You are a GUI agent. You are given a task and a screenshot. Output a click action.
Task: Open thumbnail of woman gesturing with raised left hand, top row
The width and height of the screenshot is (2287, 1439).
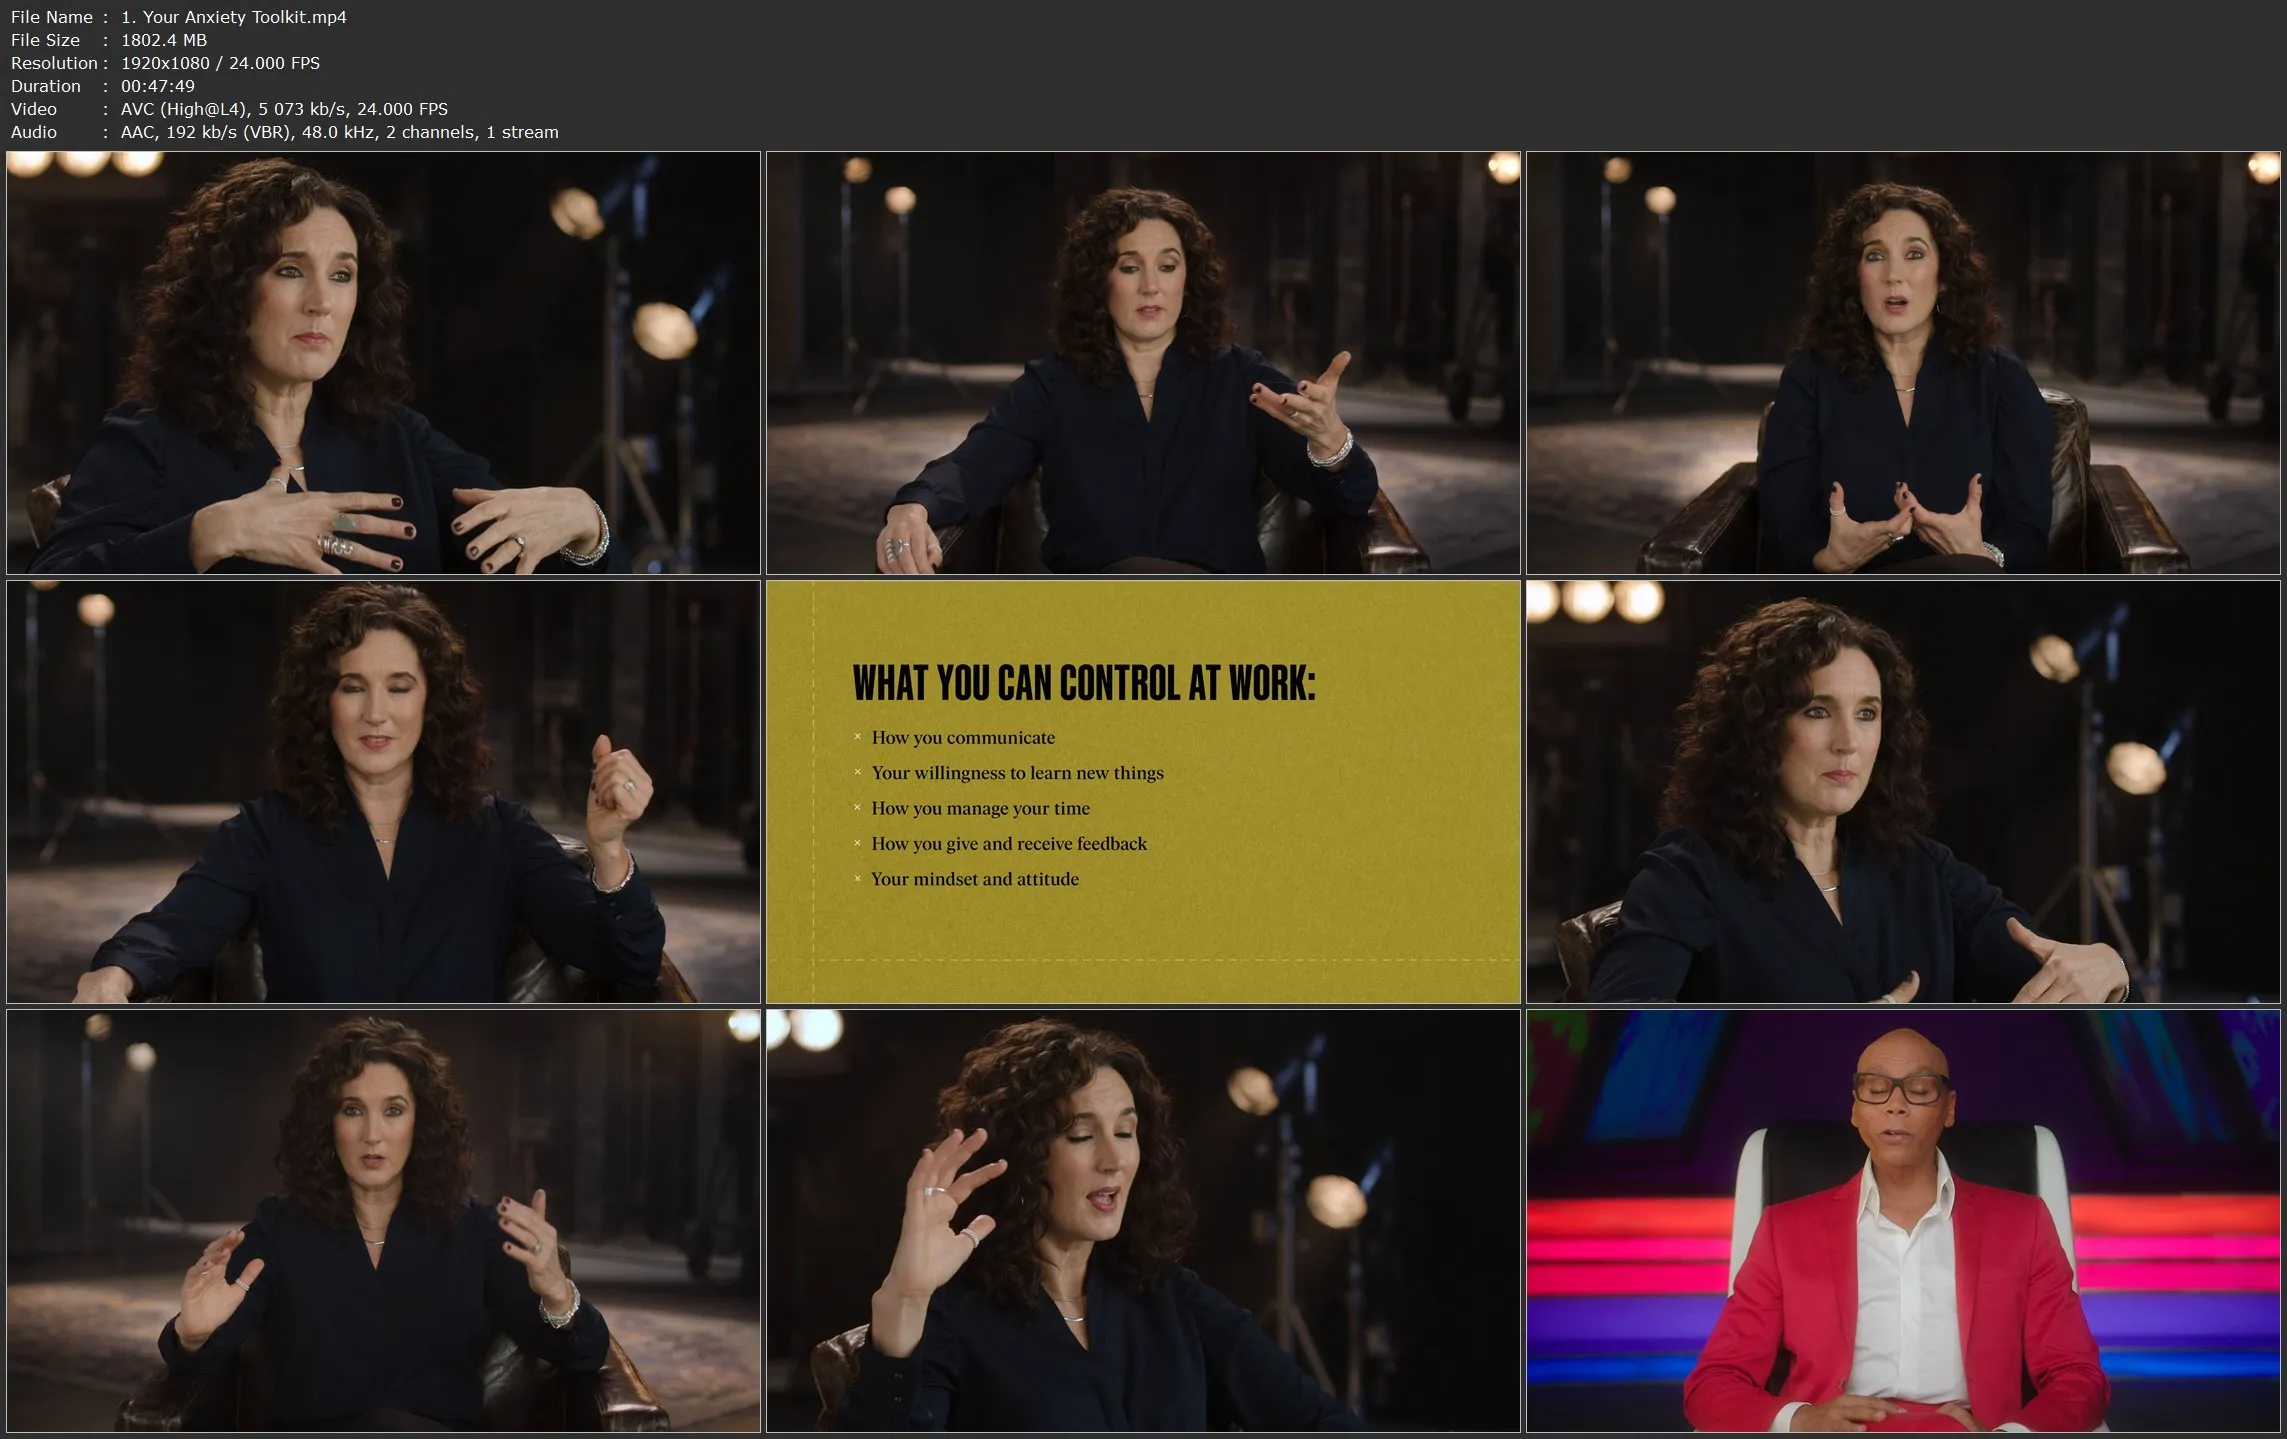point(1143,363)
